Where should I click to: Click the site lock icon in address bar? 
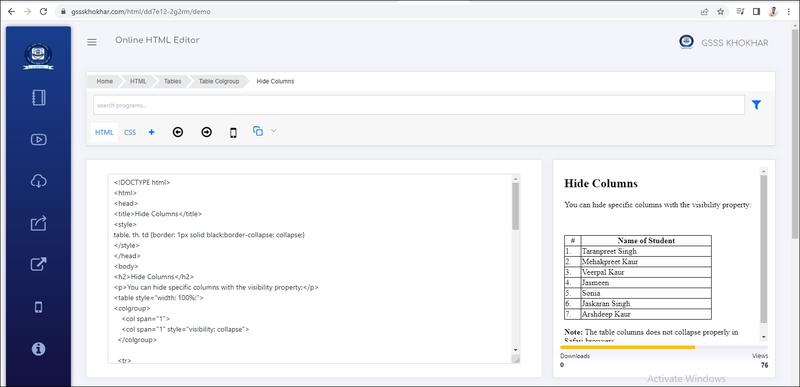click(63, 11)
